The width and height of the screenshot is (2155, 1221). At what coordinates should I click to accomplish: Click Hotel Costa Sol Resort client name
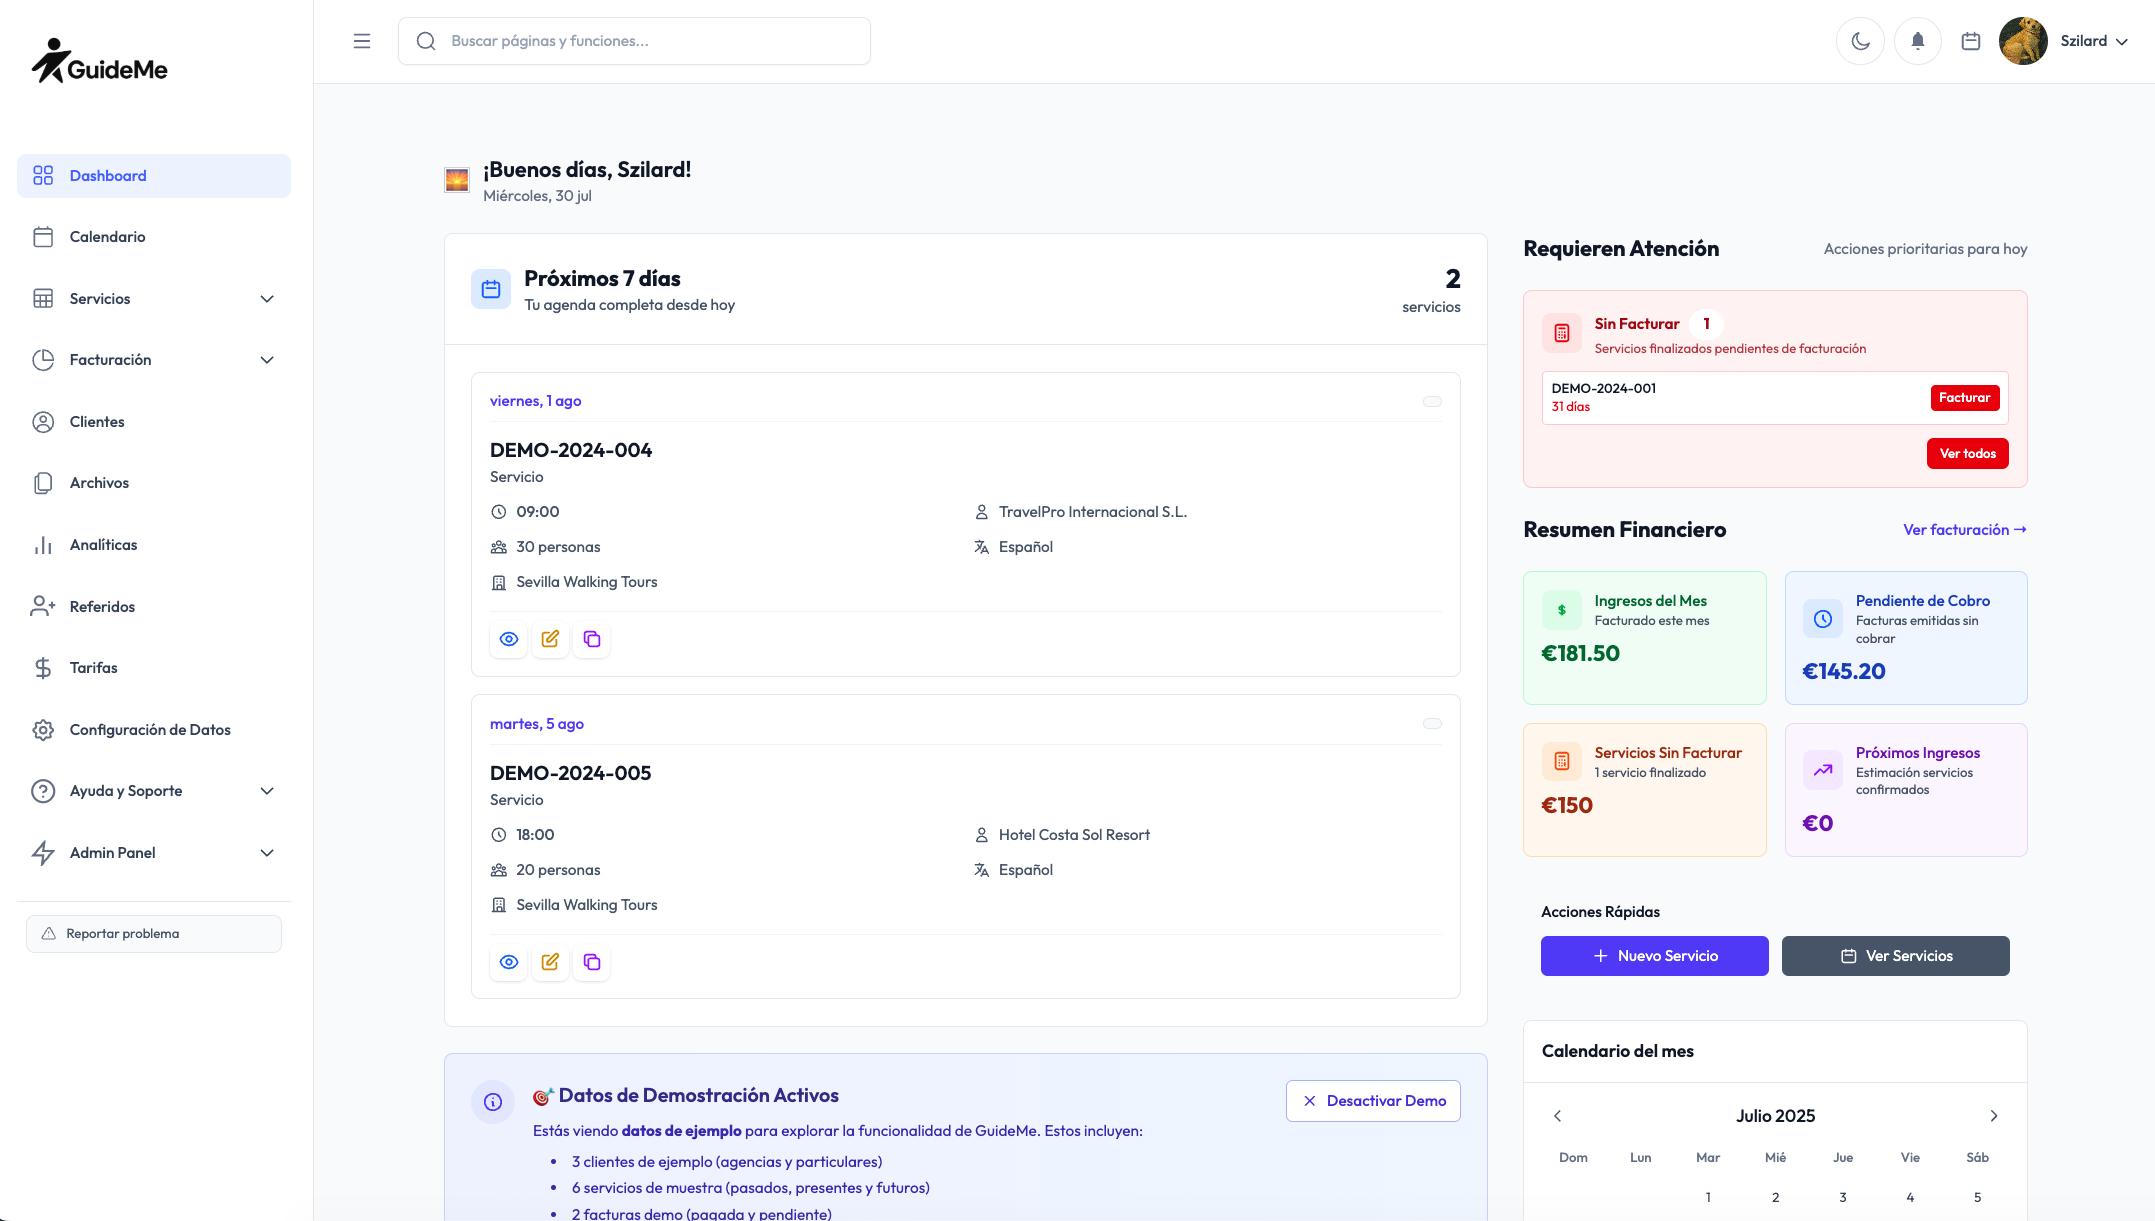(x=1074, y=835)
